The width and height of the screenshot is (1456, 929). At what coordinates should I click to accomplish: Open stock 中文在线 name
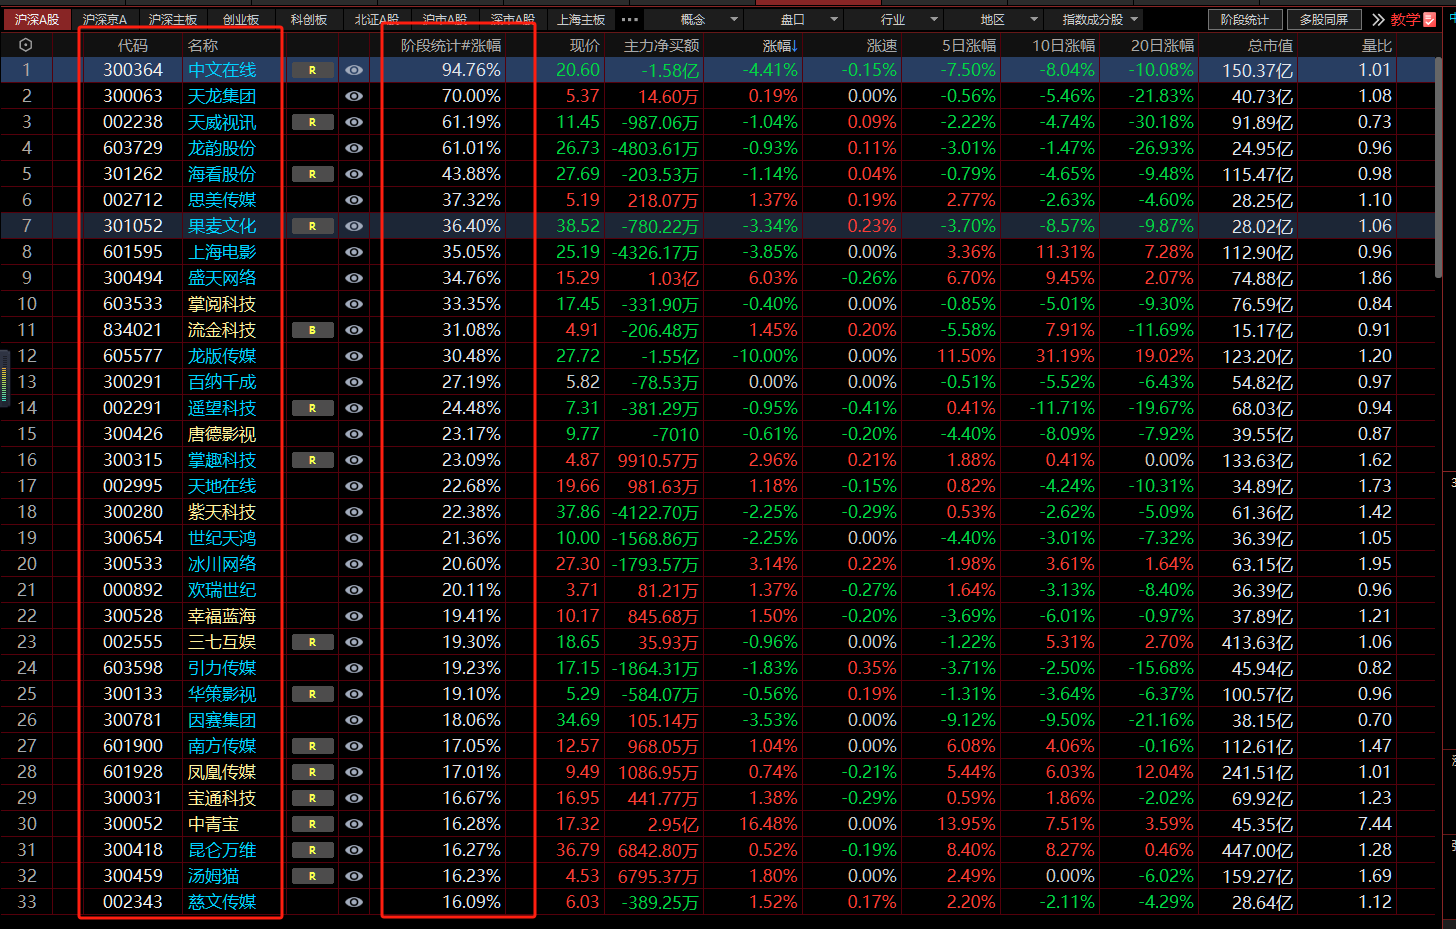coord(222,70)
